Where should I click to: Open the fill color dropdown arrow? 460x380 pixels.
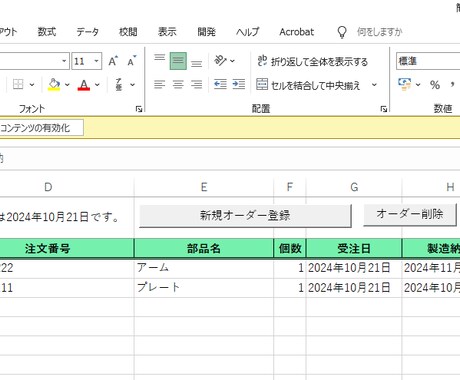pos(67,85)
